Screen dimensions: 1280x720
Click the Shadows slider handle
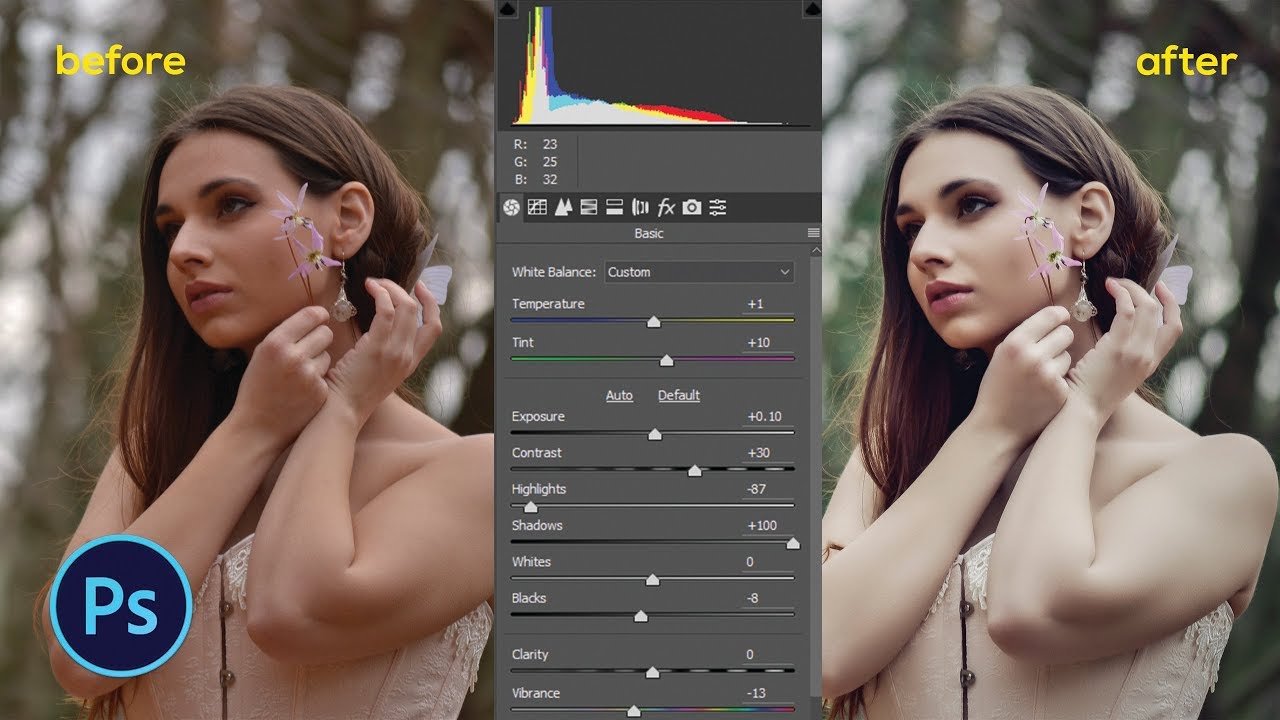793,543
